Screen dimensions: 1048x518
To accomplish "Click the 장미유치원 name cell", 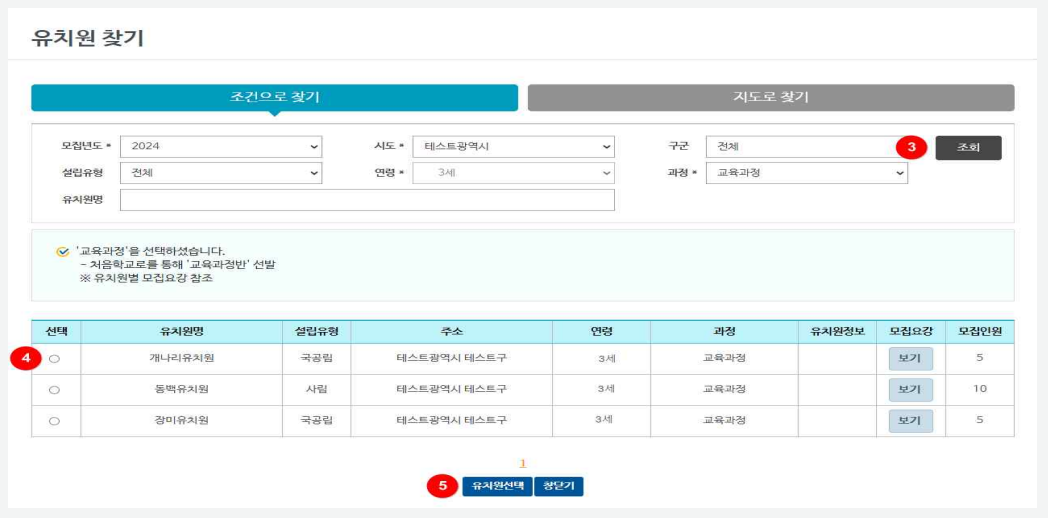I will pyautogui.click(x=182, y=420).
